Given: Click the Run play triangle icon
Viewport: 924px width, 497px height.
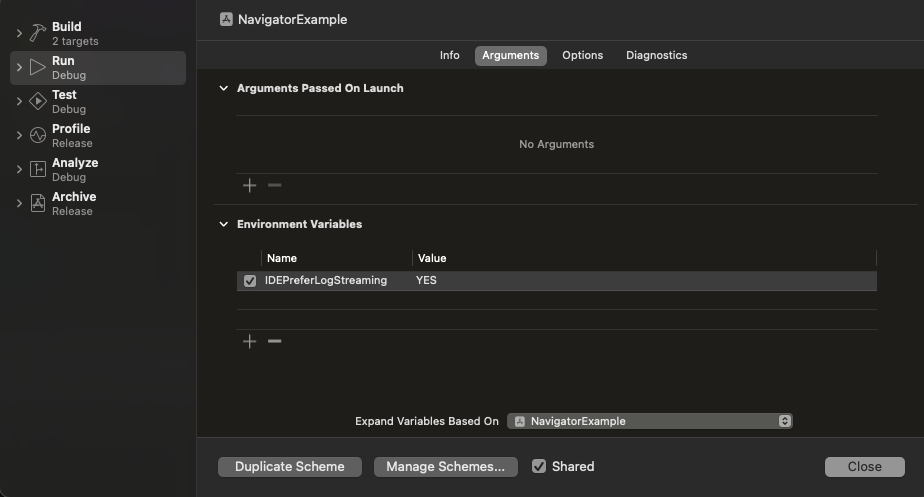Looking at the screenshot, I should (x=38, y=67).
